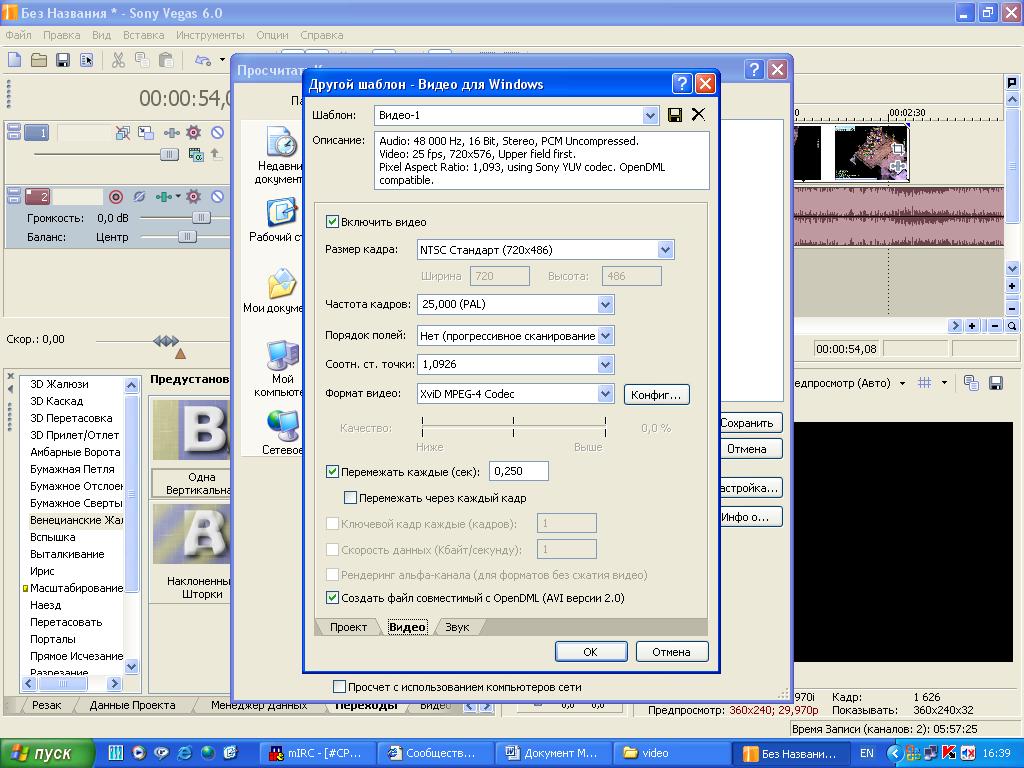
Task: Click the video track 1 level slider handle
Action: click(x=169, y=154)
